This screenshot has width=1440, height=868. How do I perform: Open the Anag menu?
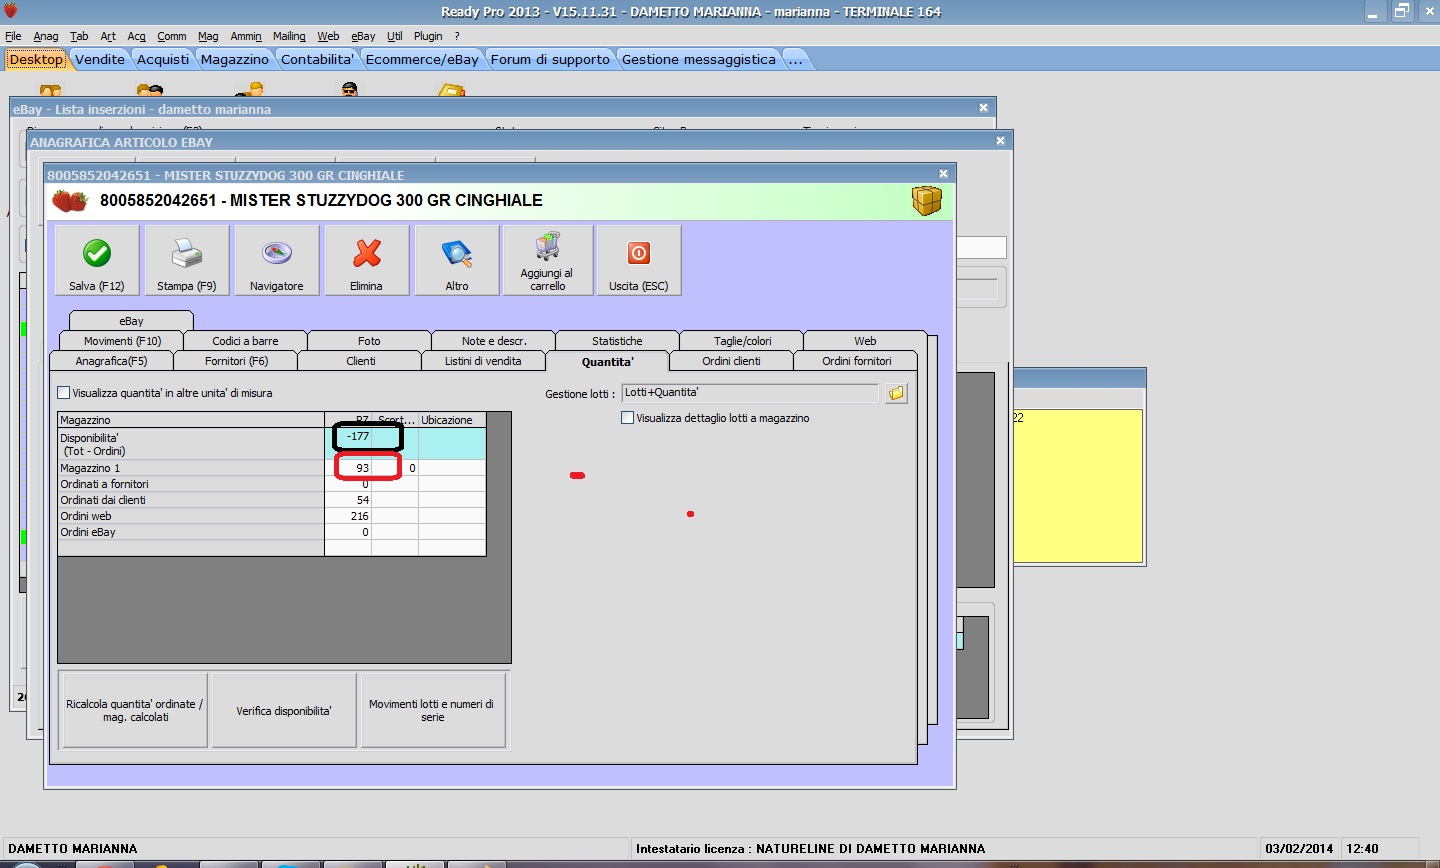click(x=46, y=36)
